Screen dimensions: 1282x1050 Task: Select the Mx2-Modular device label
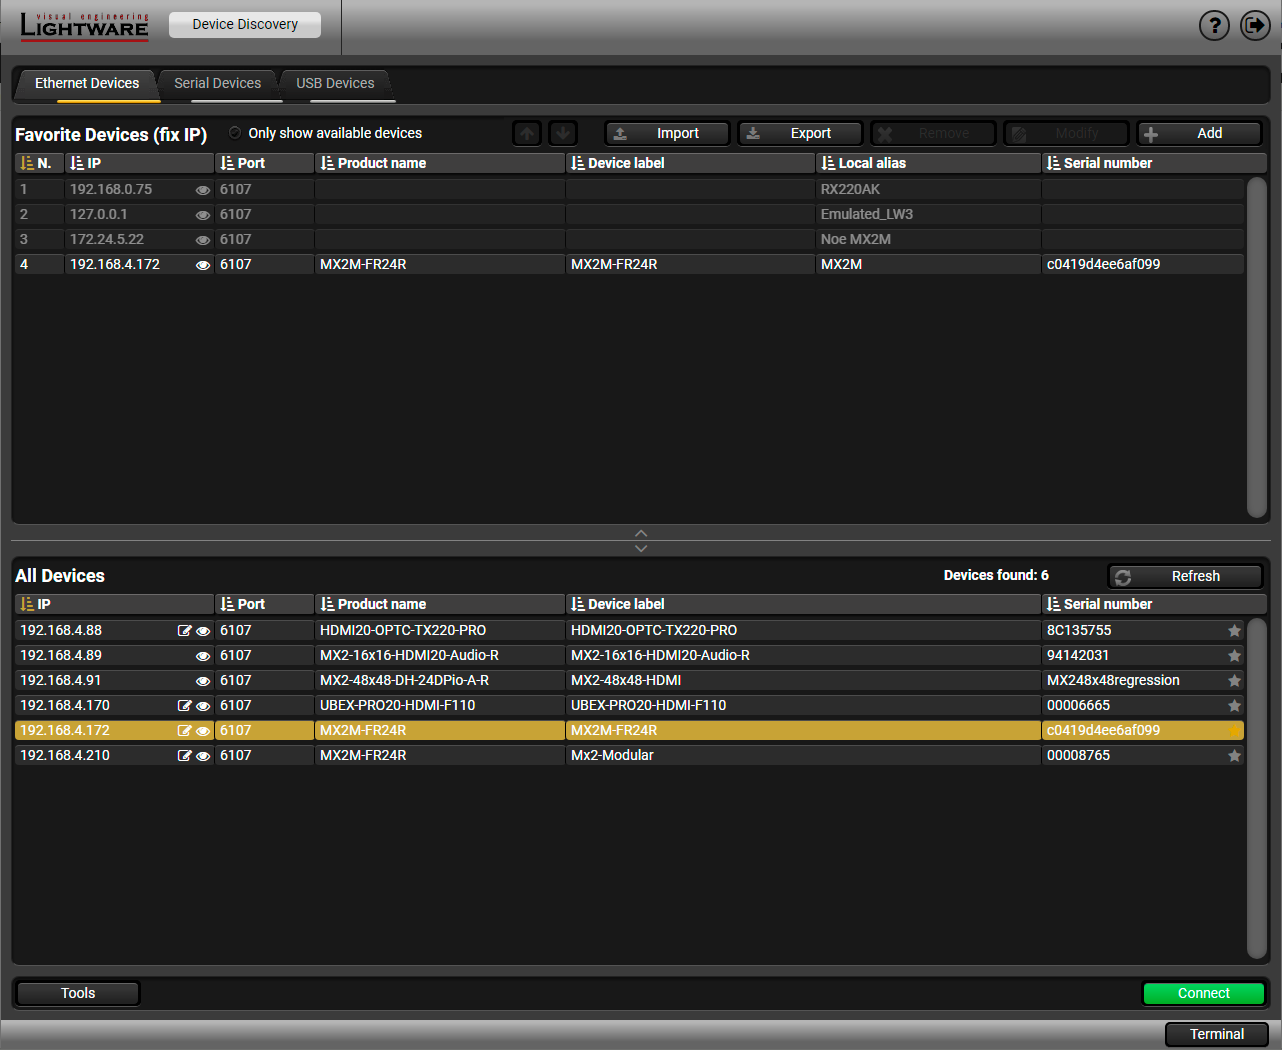pos(804,756)
